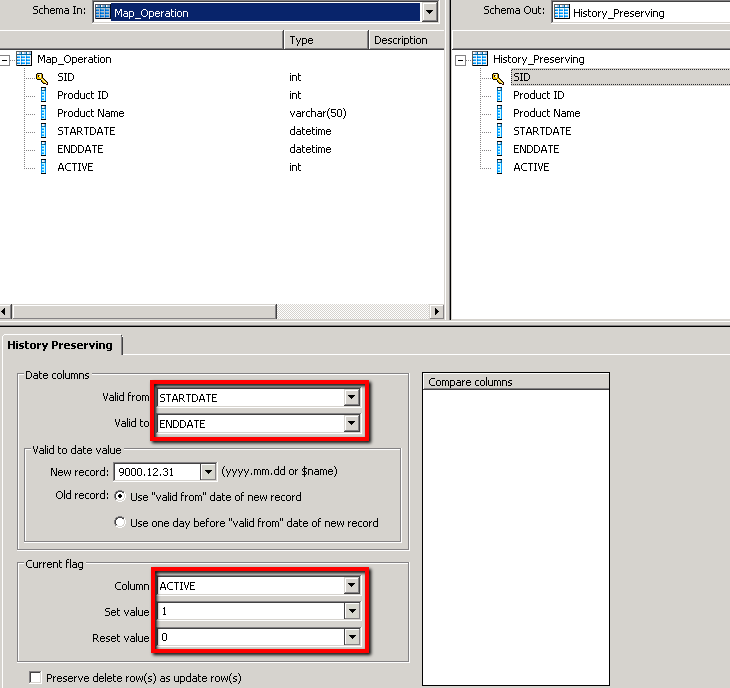This screenshot has width=730, height=688.
Task: Open the Schema In Map_Operation dropdown
Action: coord(429,13)
